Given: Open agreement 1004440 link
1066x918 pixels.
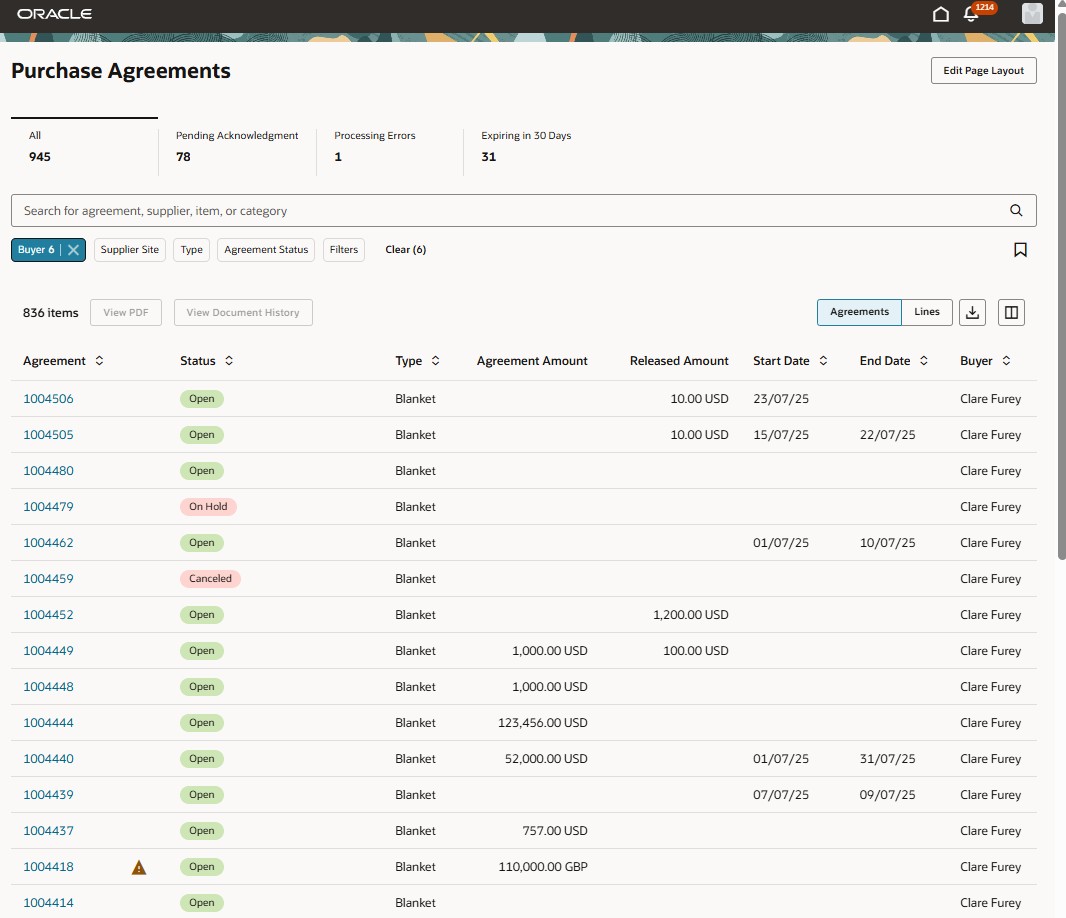Looking at the screenshot, I should coord(48,760).
